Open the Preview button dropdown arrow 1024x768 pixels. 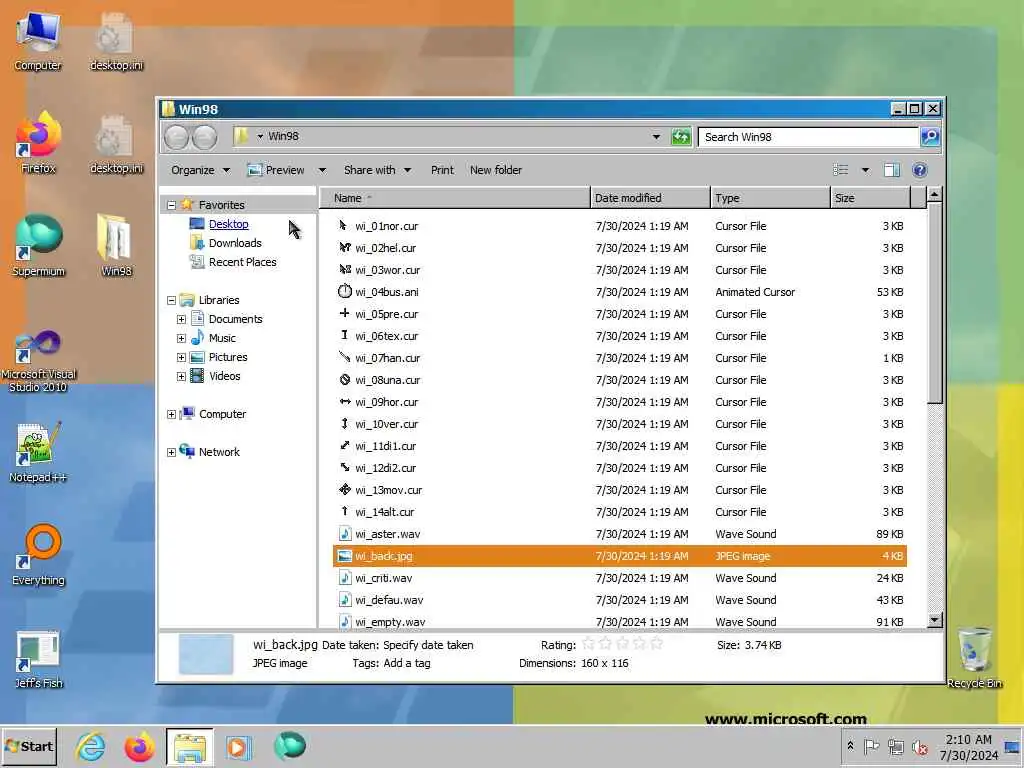pyautogui.click(x=322, y=170)
